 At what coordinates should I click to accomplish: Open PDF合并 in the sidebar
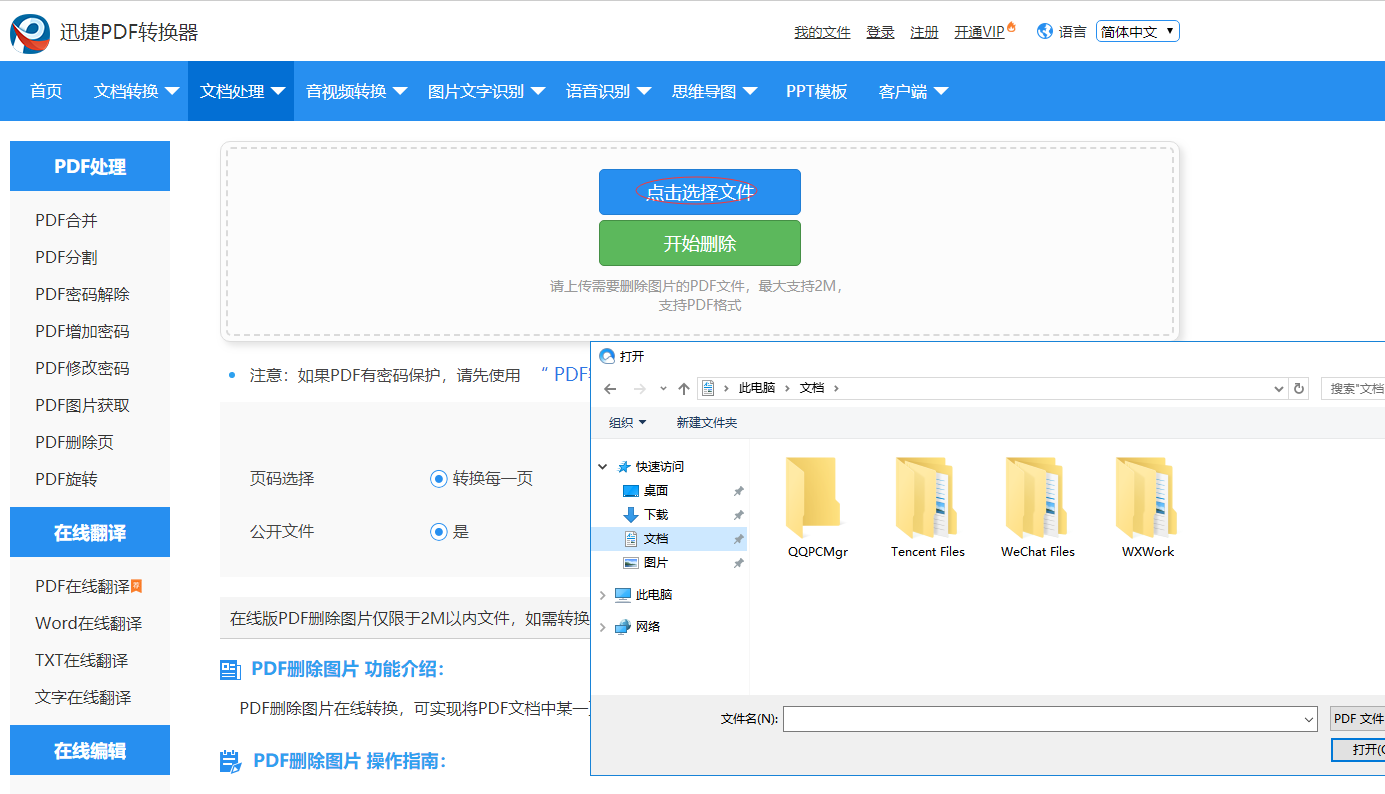point(66,220)
